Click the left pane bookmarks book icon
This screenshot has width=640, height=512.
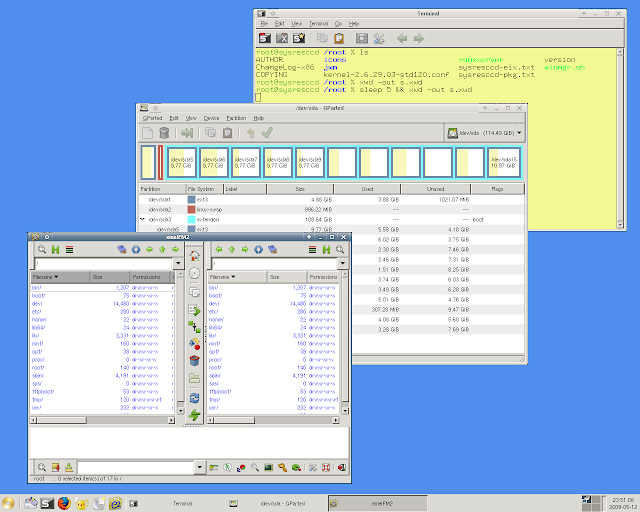122,249
